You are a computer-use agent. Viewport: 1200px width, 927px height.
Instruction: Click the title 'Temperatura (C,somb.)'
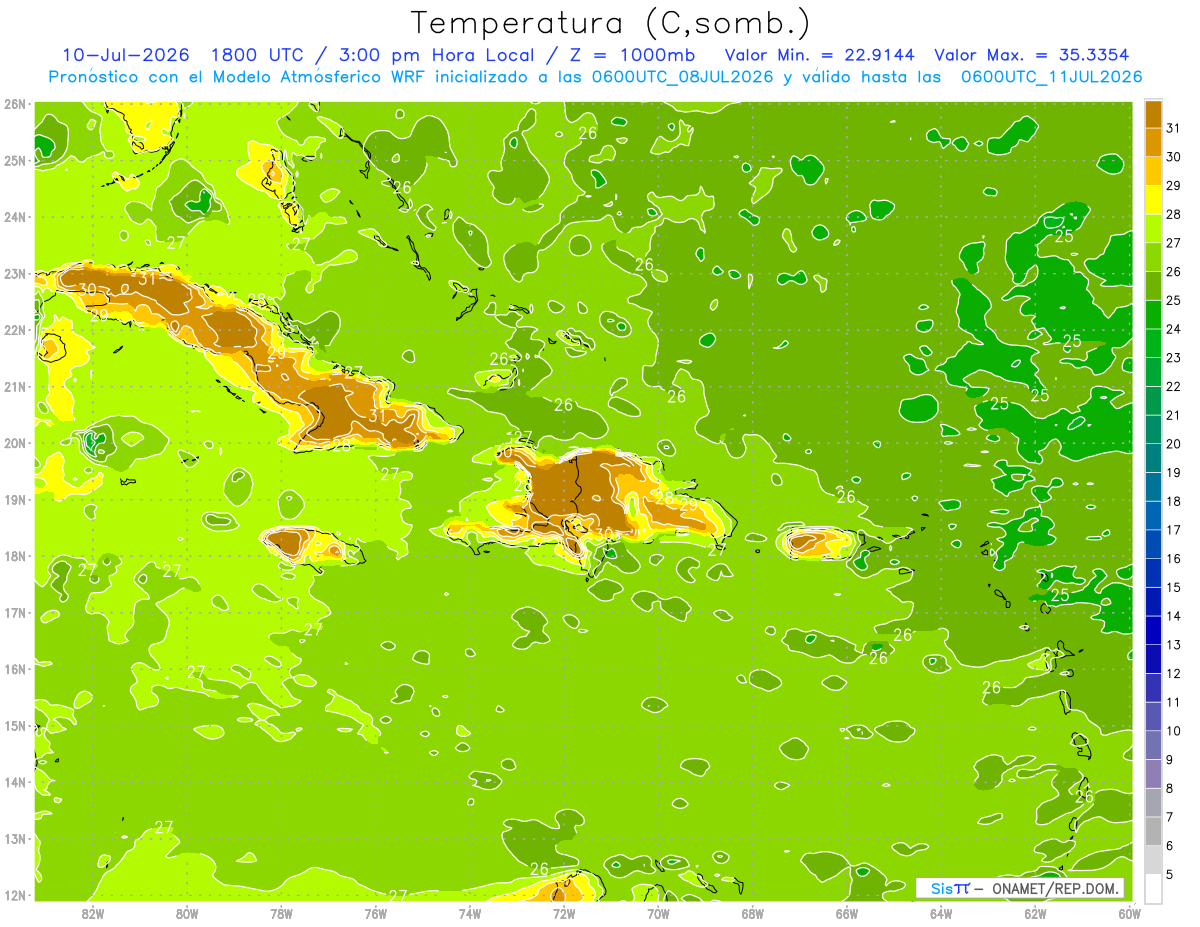611,24
